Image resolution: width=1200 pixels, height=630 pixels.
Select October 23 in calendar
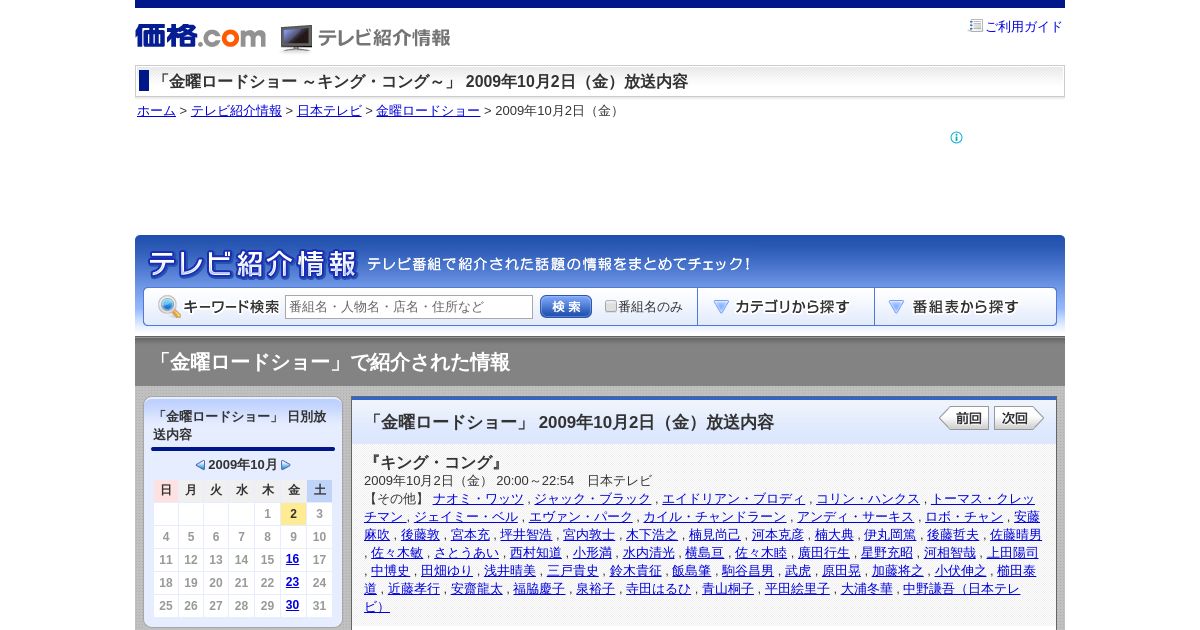292,583
